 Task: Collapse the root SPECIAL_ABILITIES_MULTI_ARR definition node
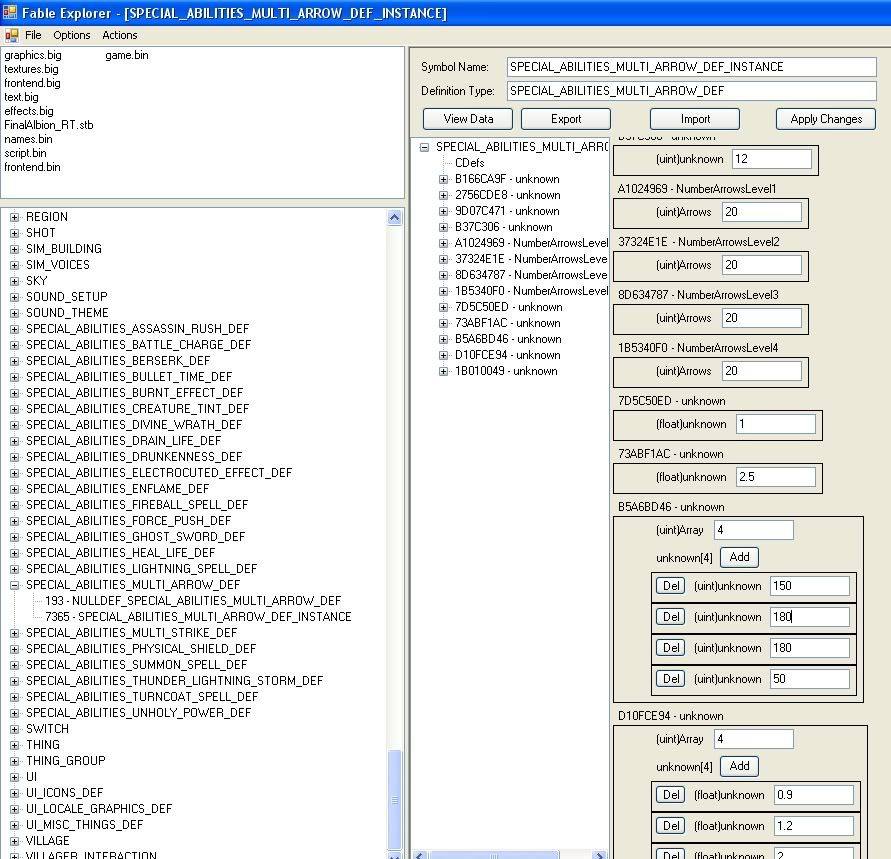(x=424, y=148)
